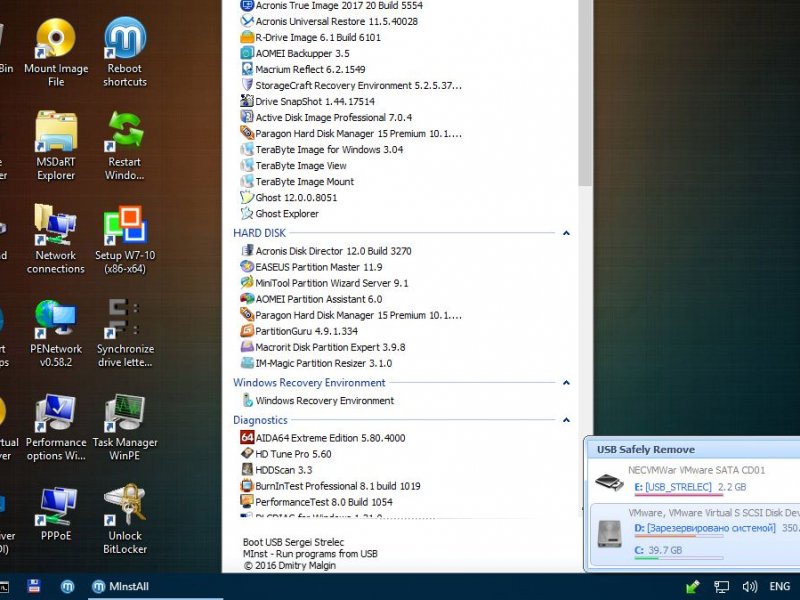The height and width of the screenshot is (600, 800).
Task: Select R-Drive Image 6.1 Build 6101
Action: tap(310, 37)
